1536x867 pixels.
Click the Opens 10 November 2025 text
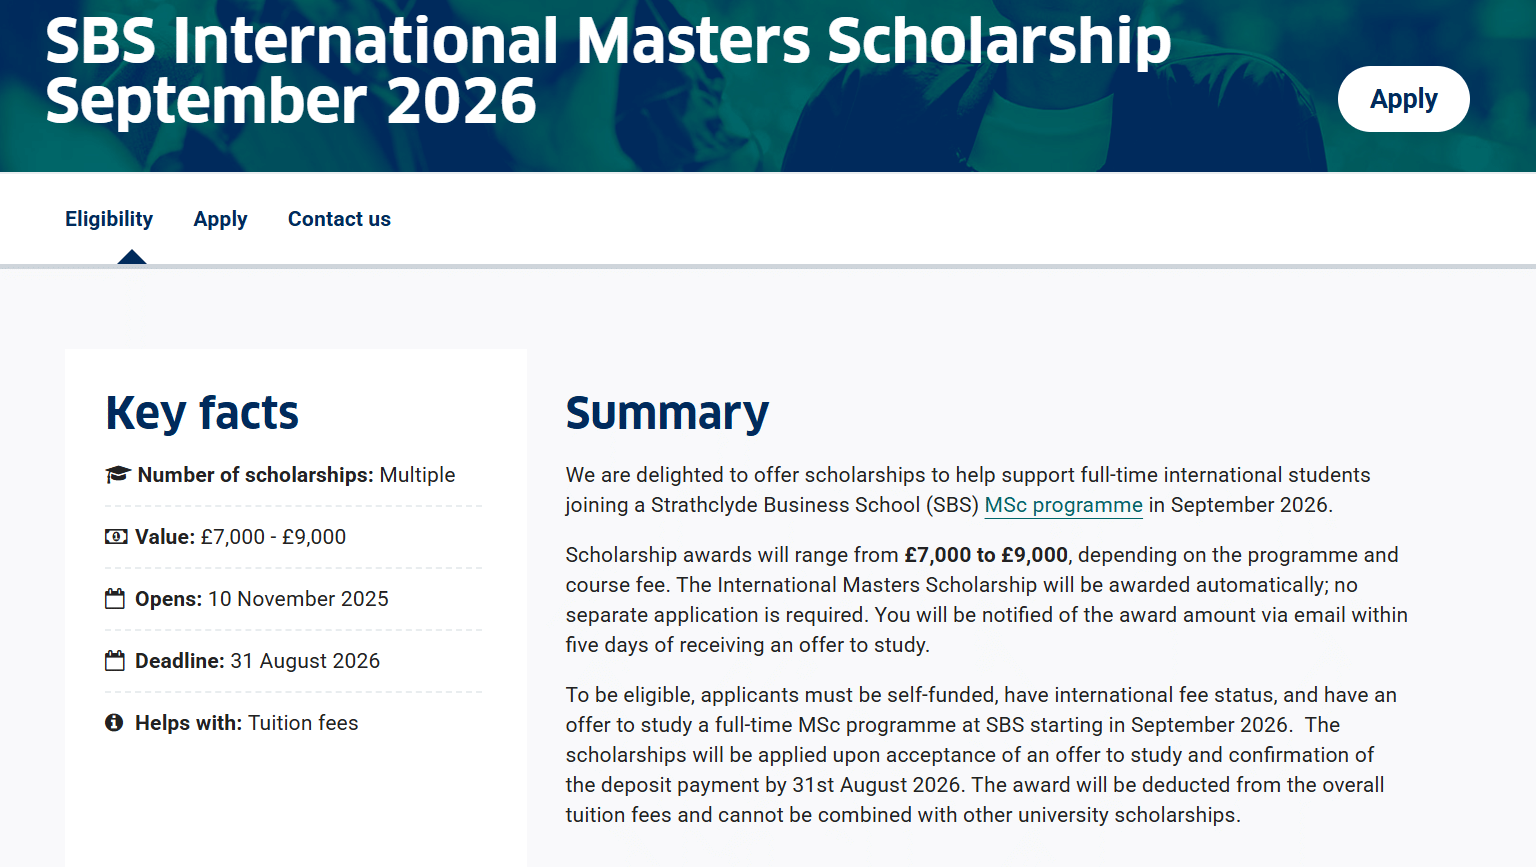point(262,599)
